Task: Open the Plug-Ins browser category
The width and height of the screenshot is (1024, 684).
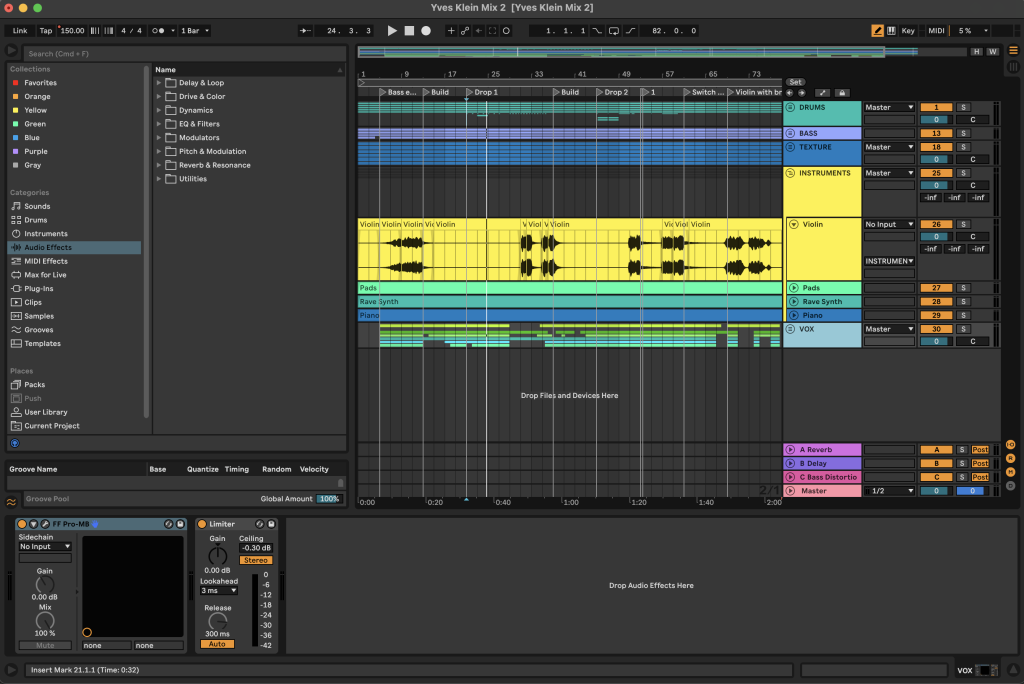Action: tap(39, 288)
